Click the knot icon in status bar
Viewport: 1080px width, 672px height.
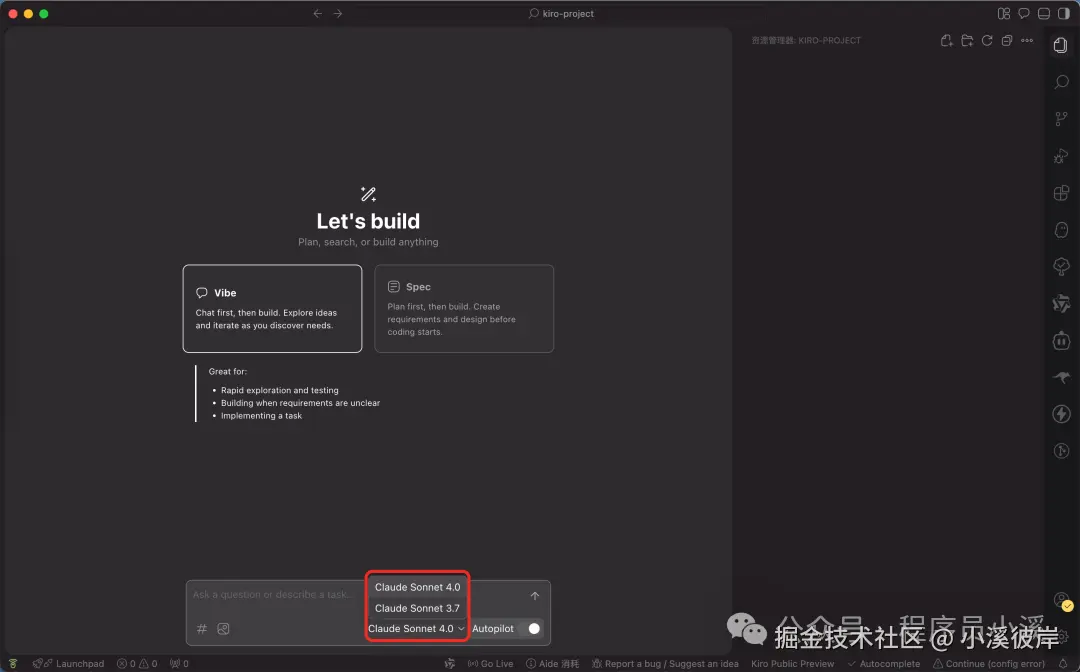[x=450, y=664]
